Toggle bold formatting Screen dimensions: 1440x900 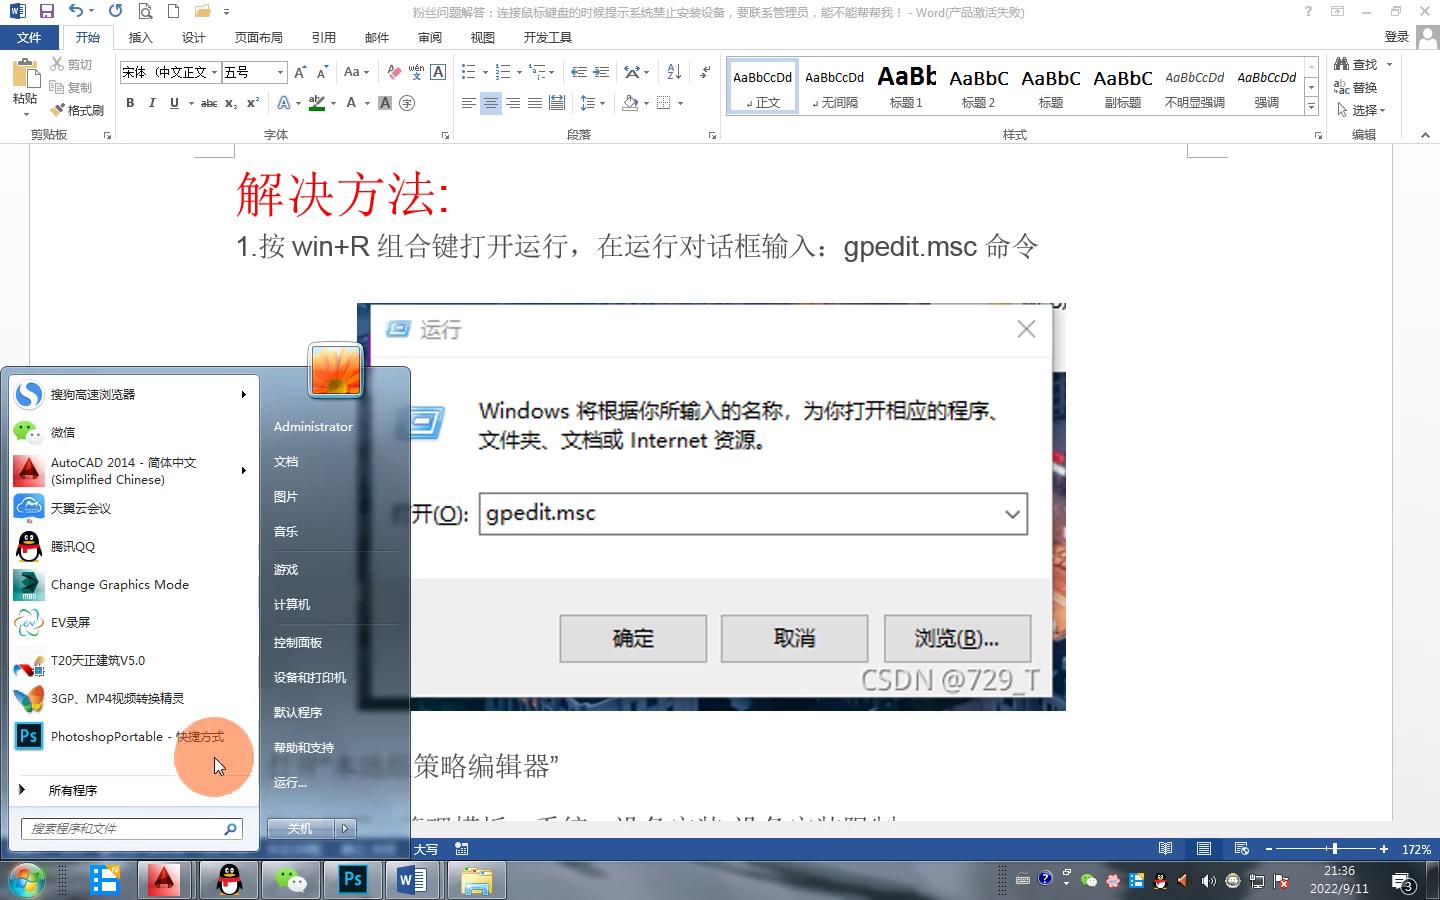coord(129,103)
